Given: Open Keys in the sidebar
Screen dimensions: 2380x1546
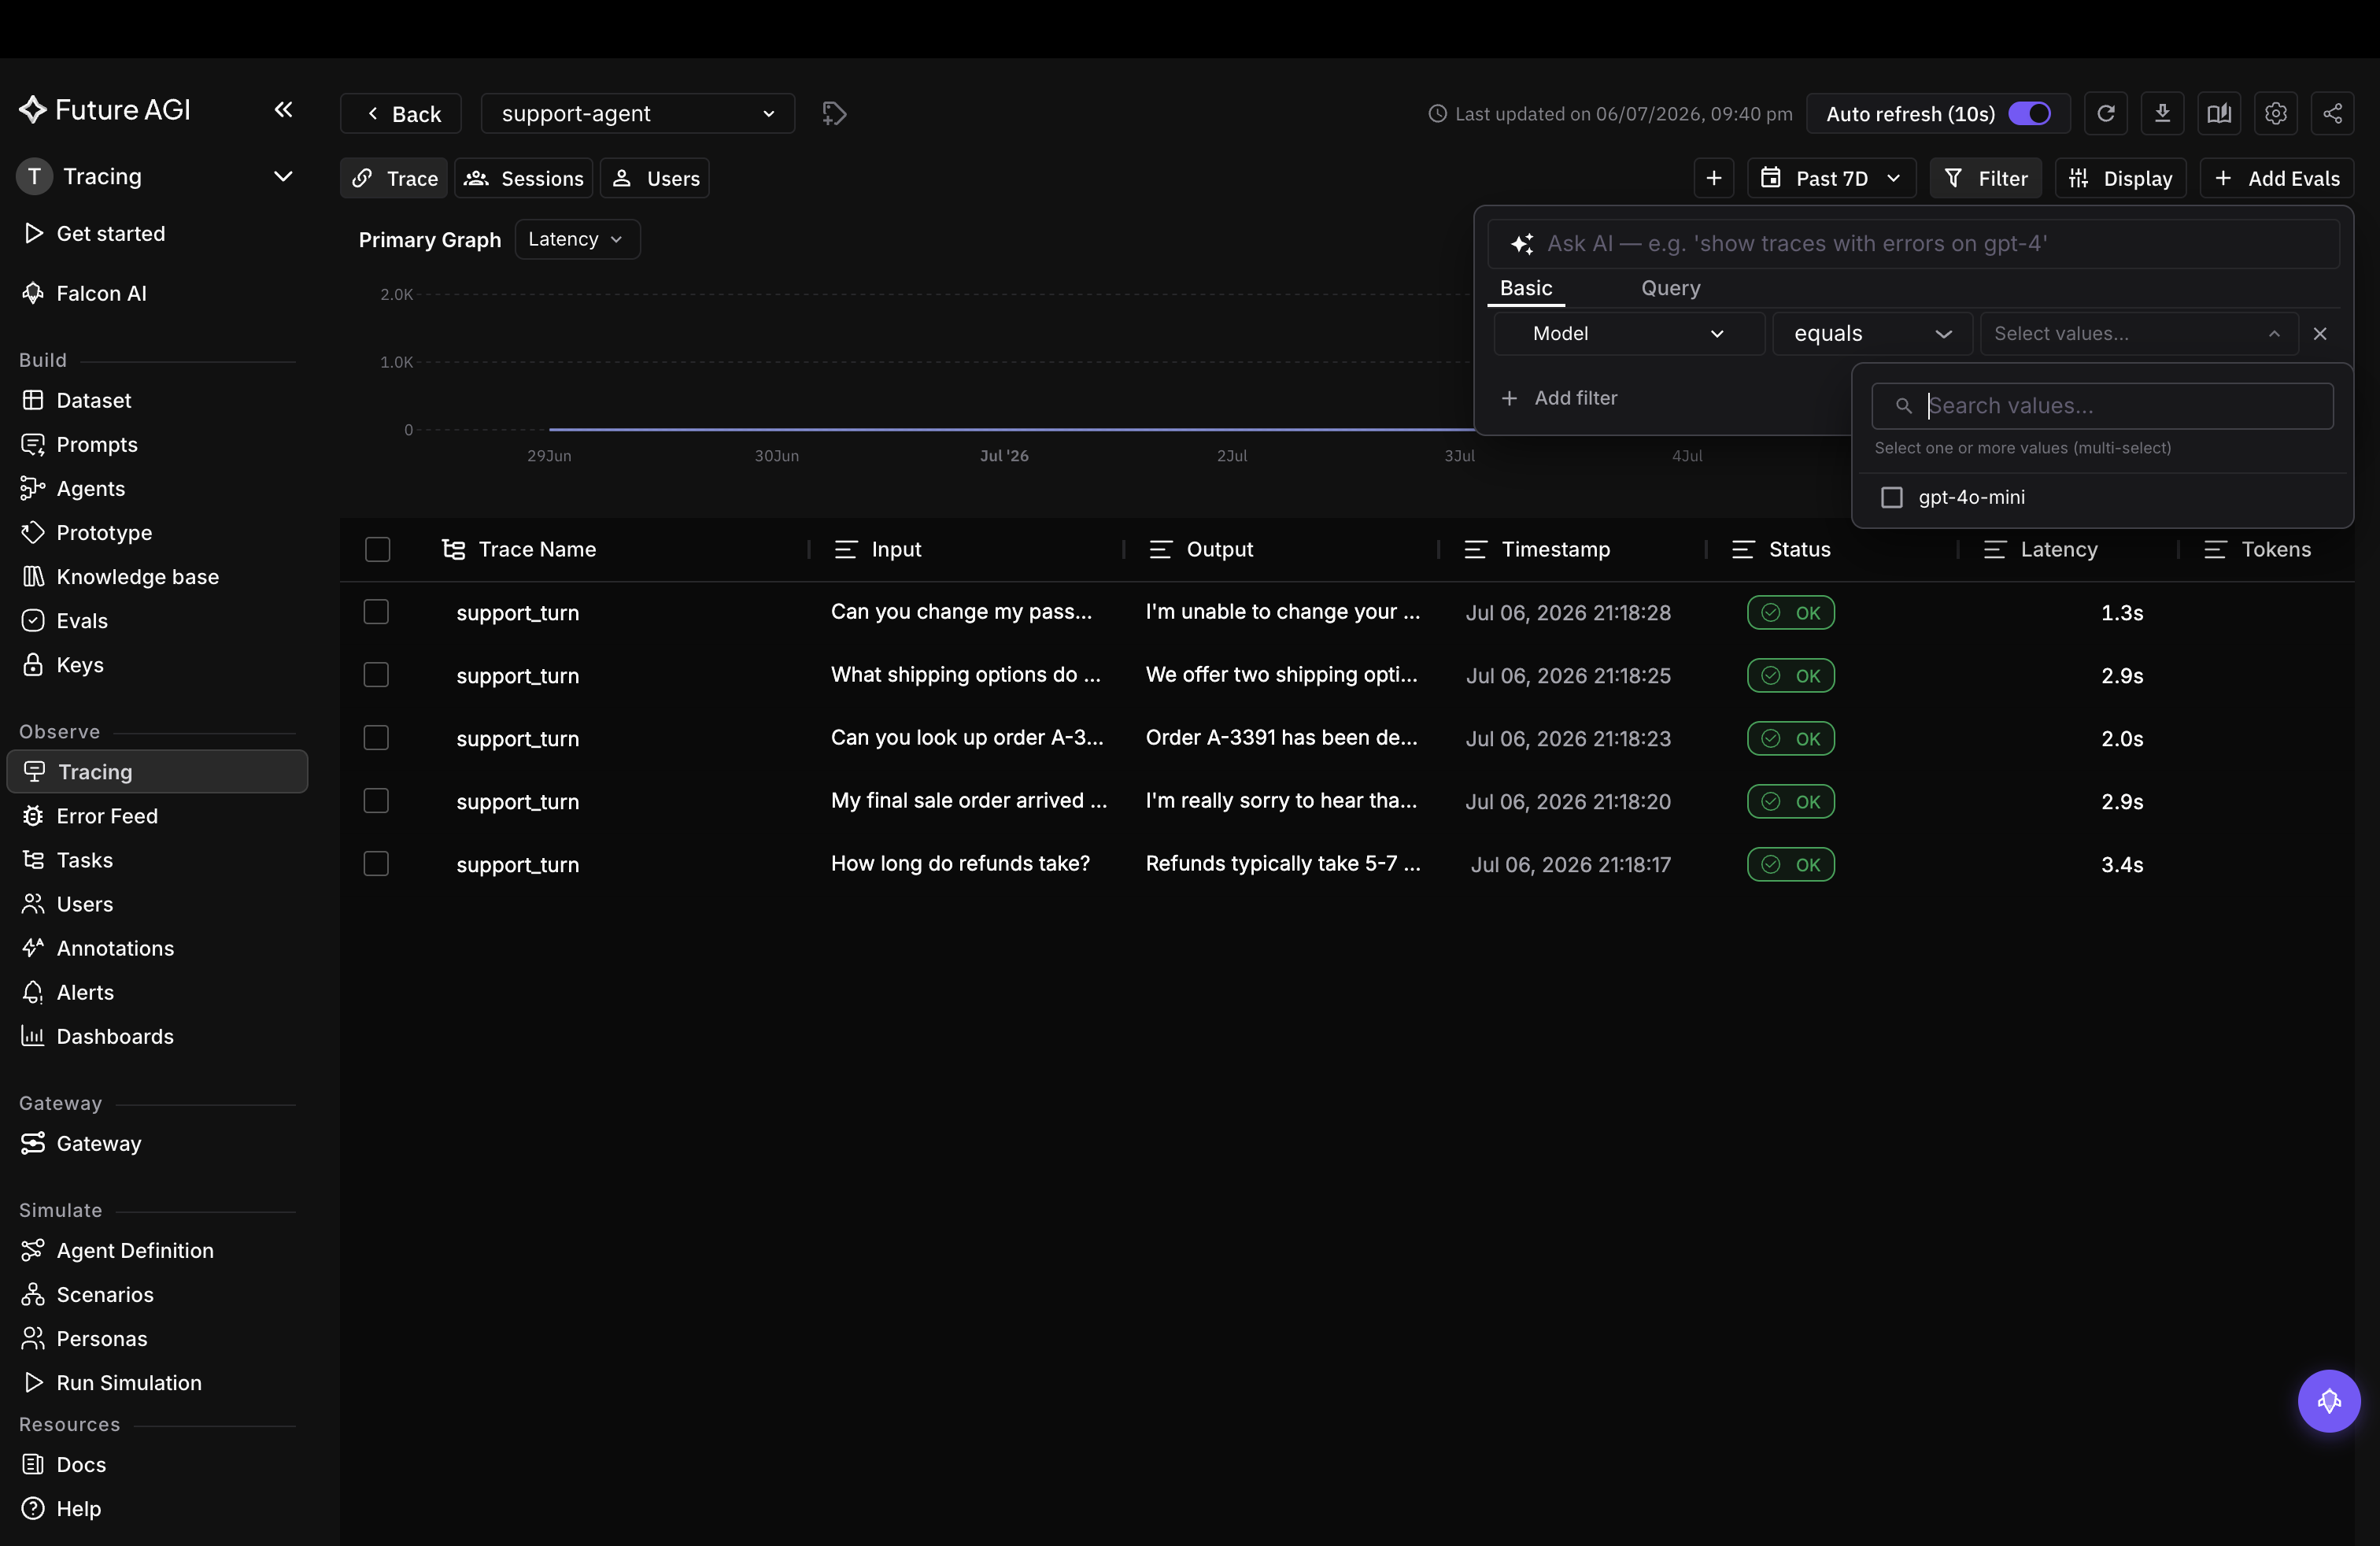Looking at the screenshot, I should pos(79,664).
